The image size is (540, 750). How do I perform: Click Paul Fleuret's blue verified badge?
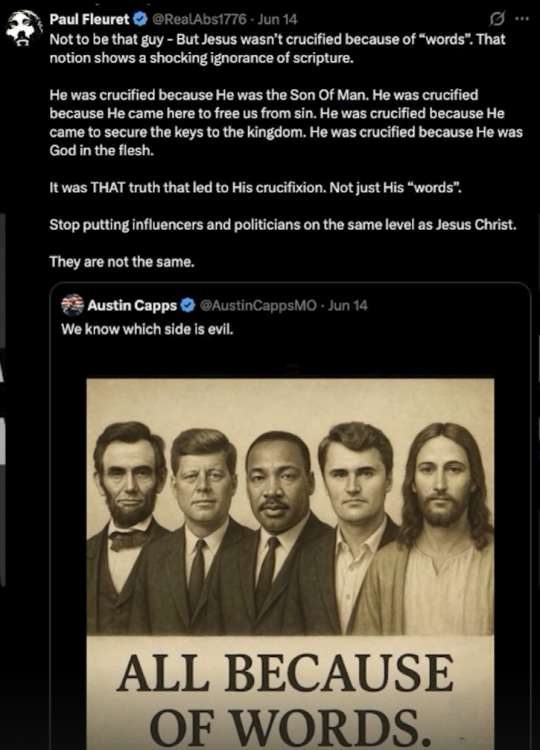(140, 19)
